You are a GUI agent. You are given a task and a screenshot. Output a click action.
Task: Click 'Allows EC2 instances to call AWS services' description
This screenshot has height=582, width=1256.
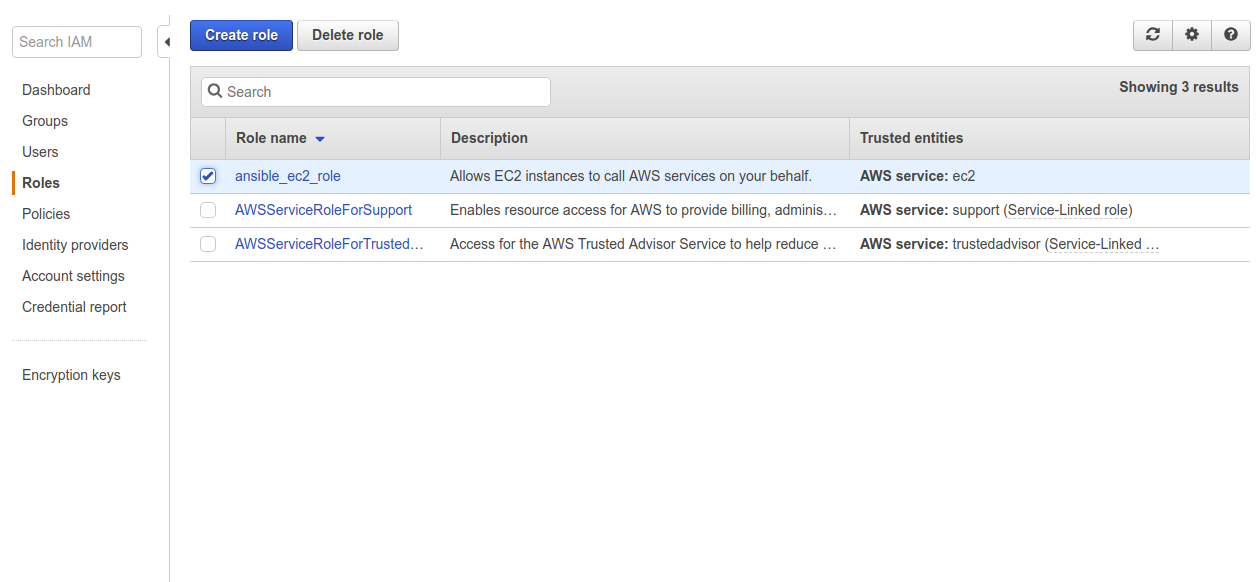(631, 176)
